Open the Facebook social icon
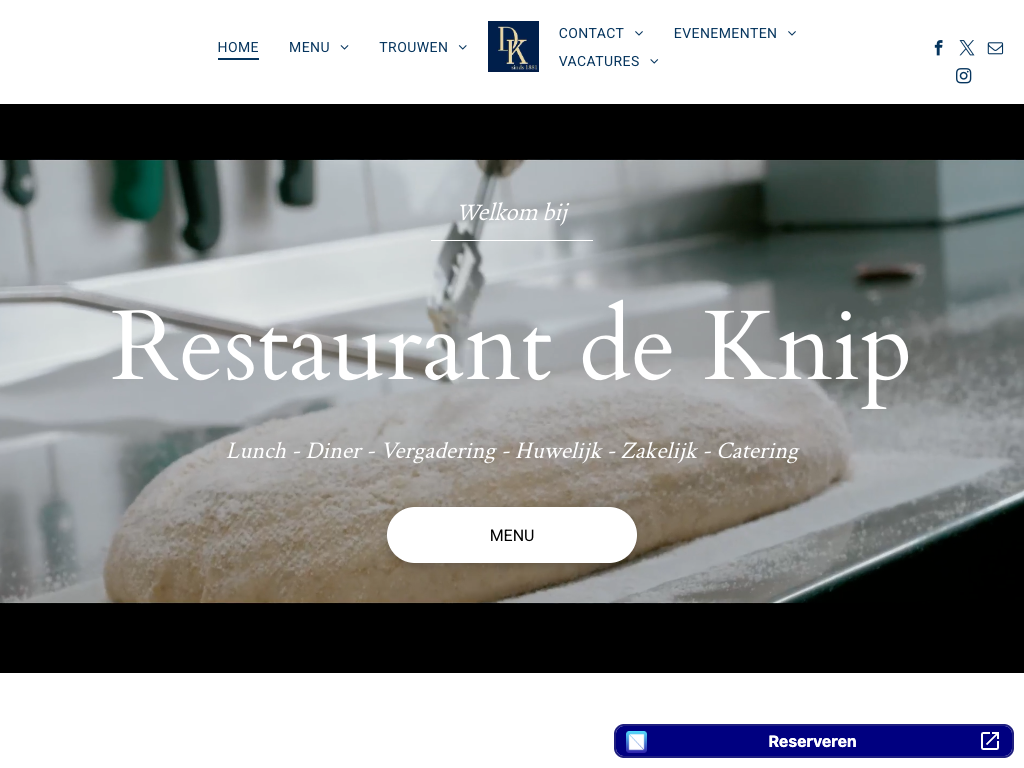1024x768 pixels. (x=938, y=48)
